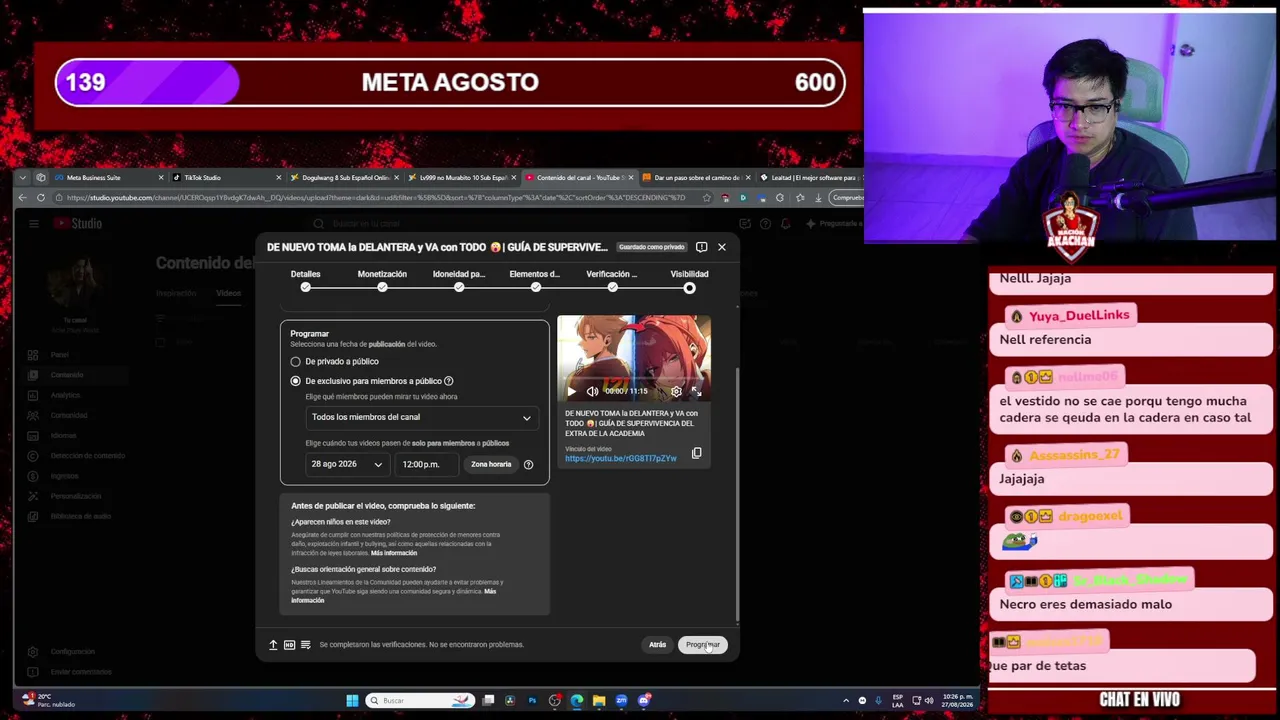Expand the preview to fullscreen
Screen dimensions: 1280x720
click(x=696, y=391)
